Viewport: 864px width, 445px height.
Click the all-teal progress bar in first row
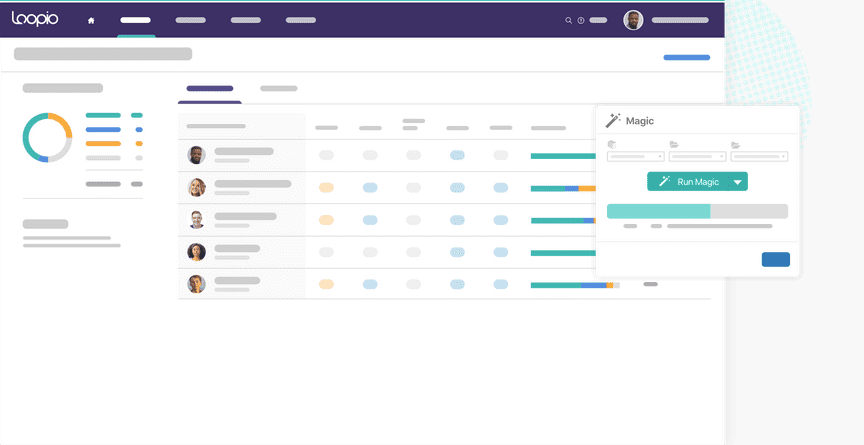click(x=563, y=156)
